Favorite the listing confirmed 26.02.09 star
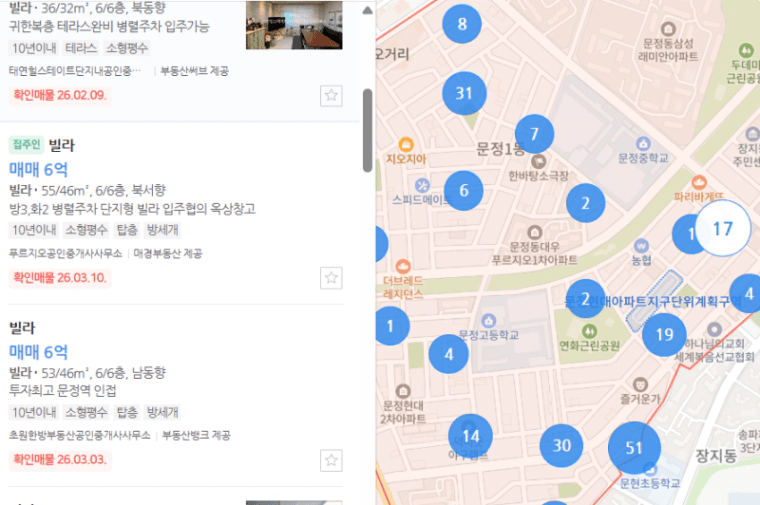760x505 pixels. coord(331,95)
